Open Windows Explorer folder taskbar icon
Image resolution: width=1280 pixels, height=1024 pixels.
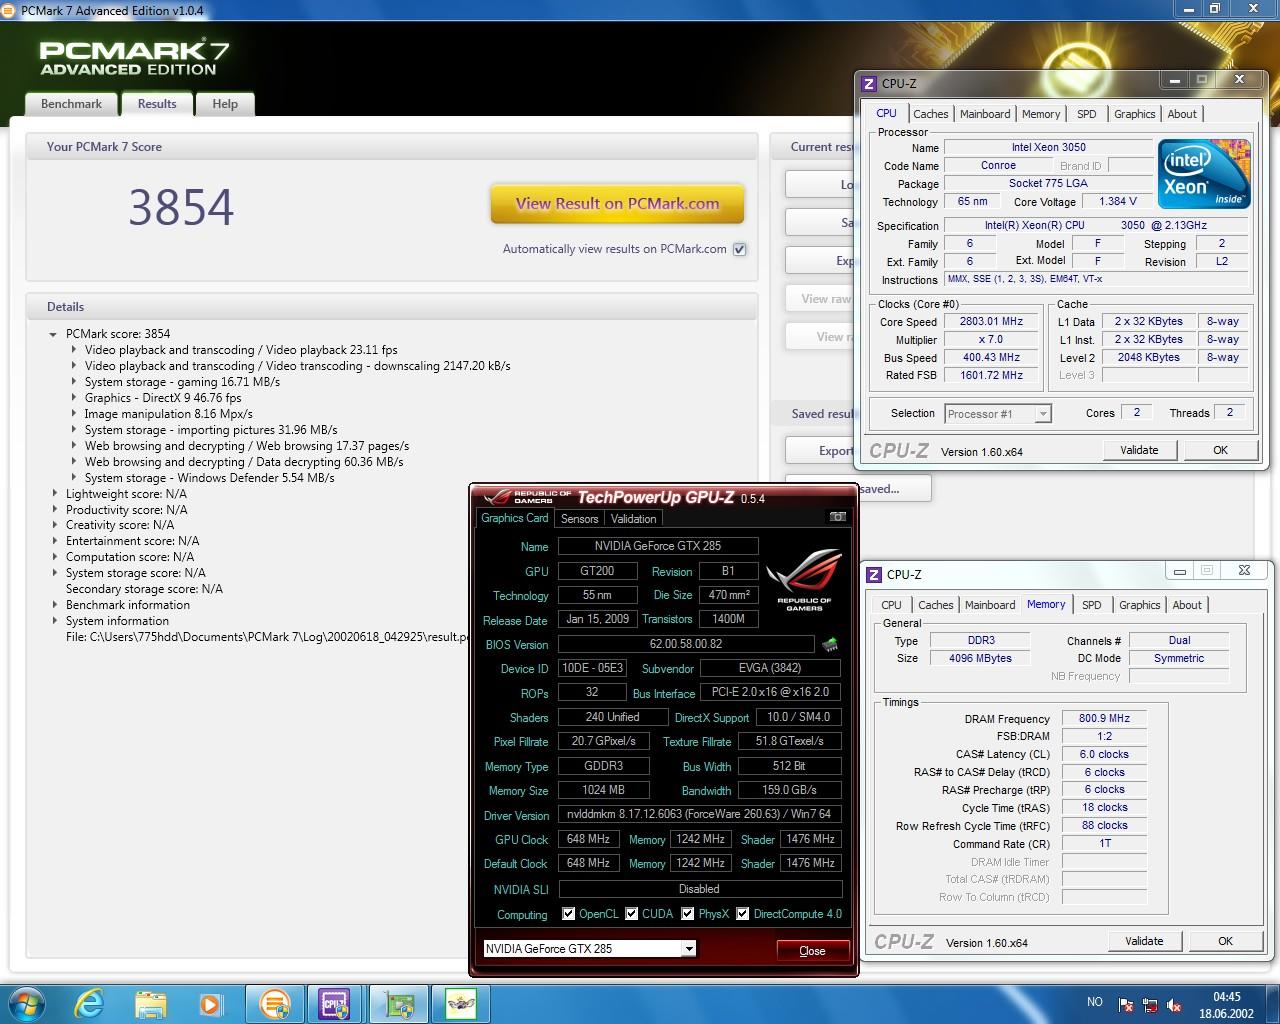[x=150, y=1003]
